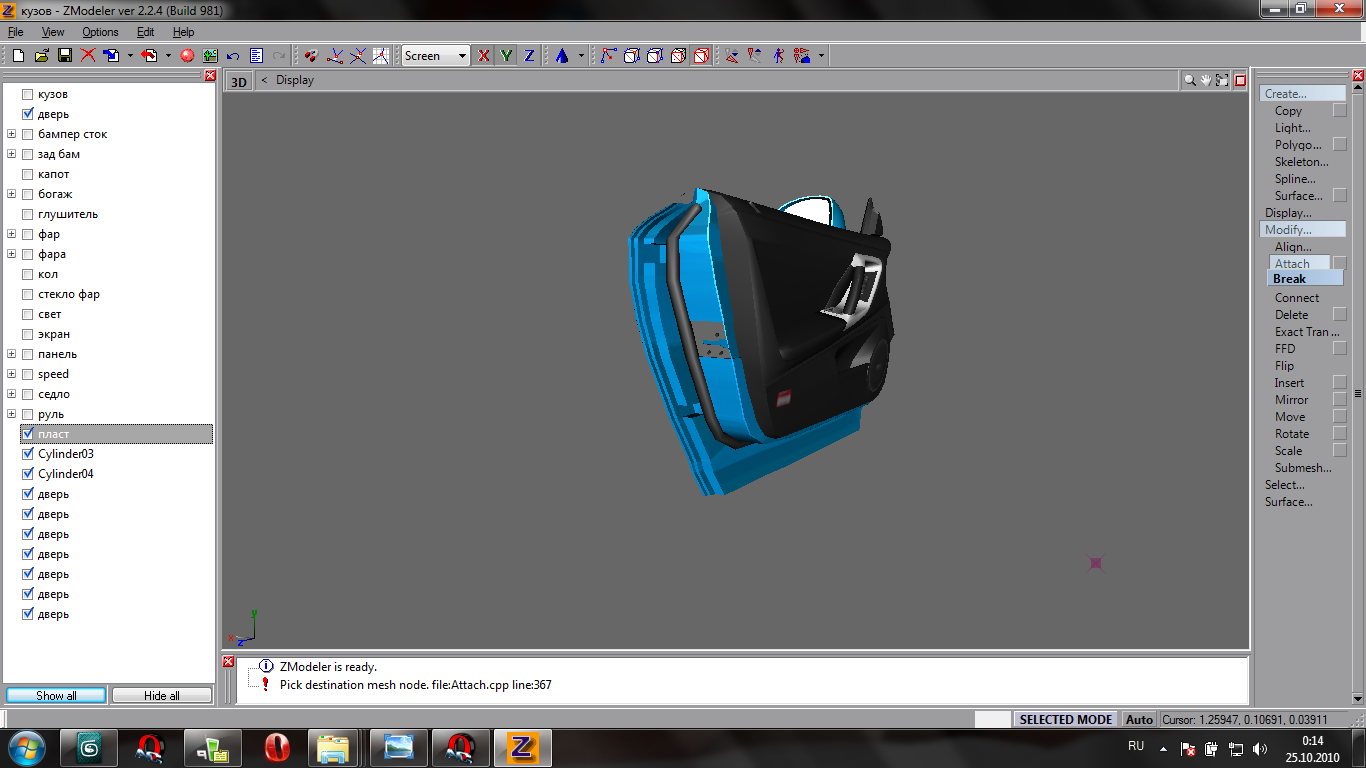This screenshot has width=1366, height=768.
Task: Click the Undo arrow icon
Action: (233, 56)
